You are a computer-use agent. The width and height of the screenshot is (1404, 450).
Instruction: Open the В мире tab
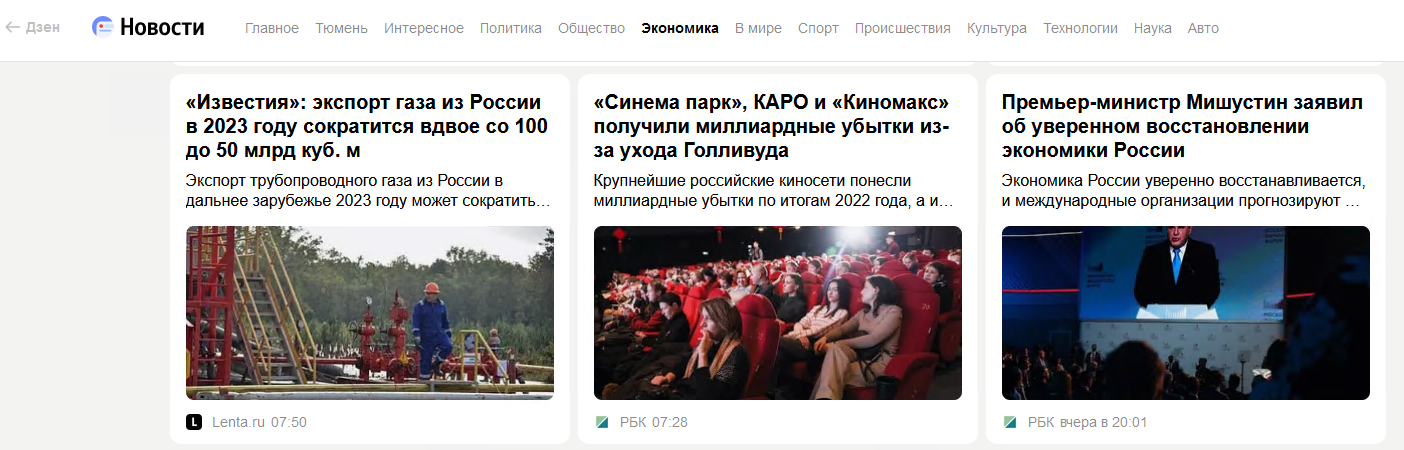click(x=758, y=28)
